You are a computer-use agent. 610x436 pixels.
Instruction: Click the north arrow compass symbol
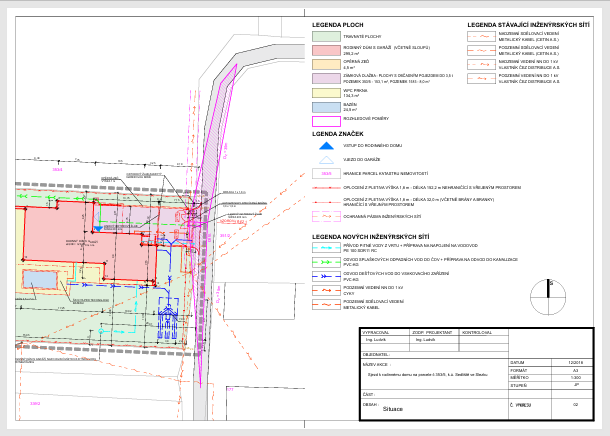[548, 289]
